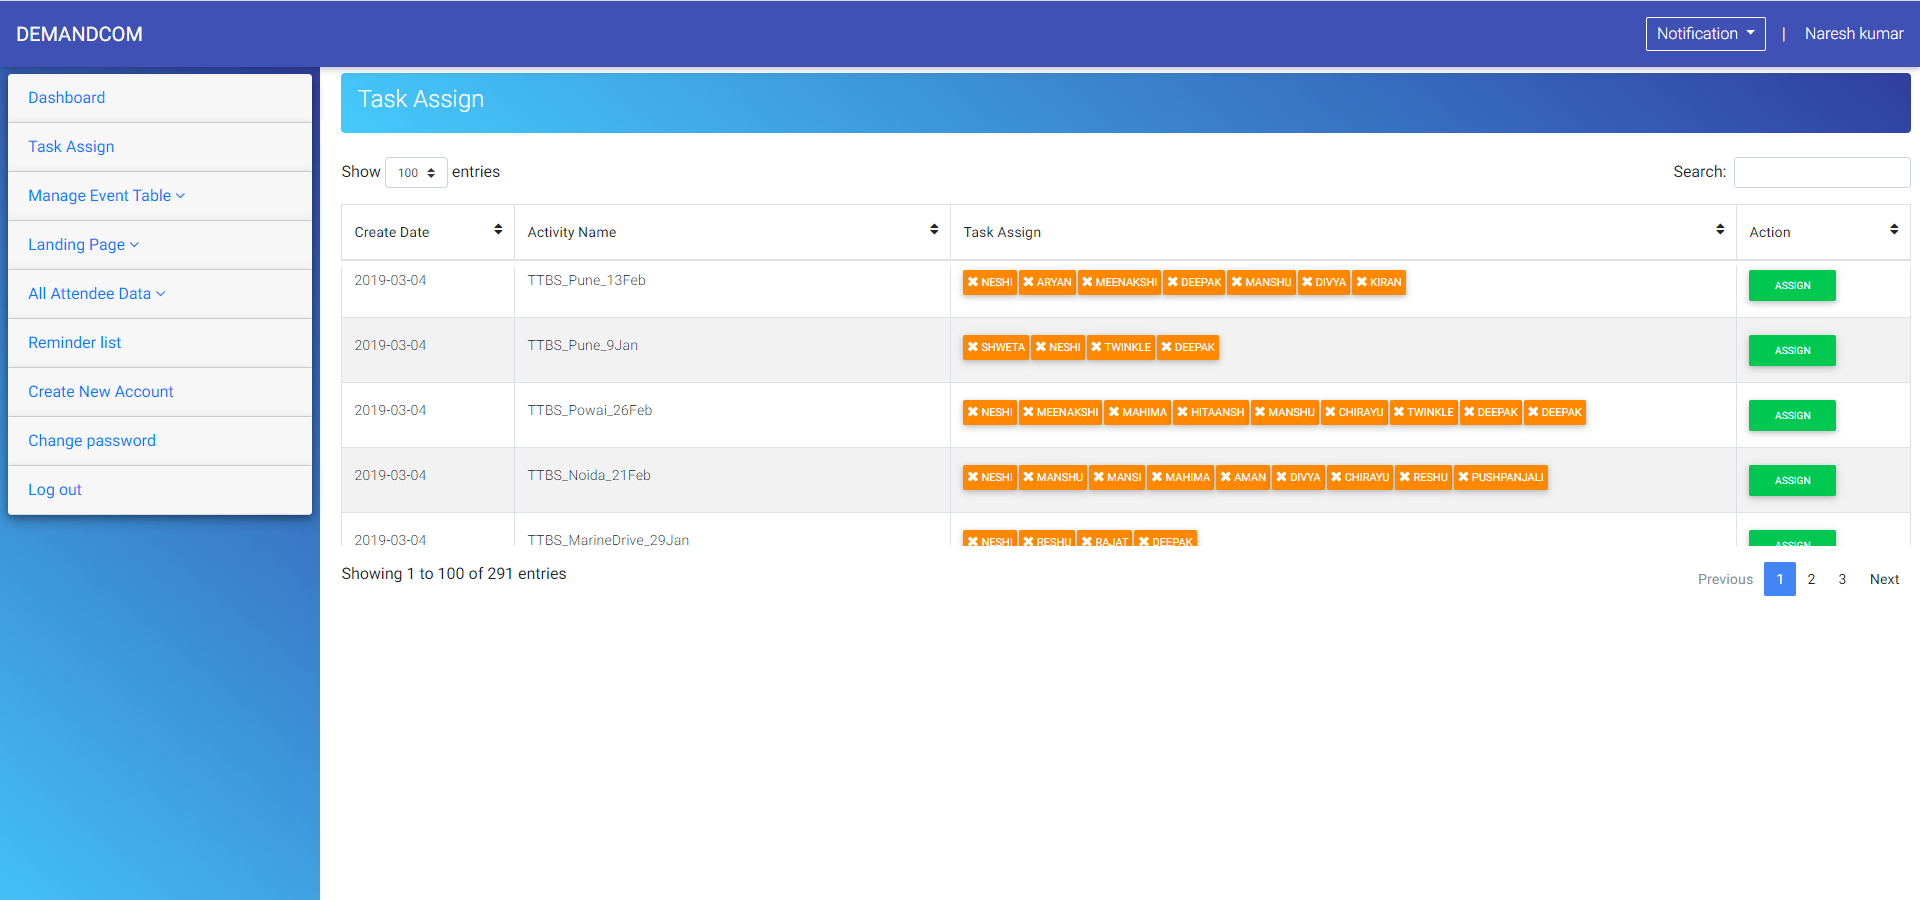The image size is (1920, 900).
Task: Remove AMAN tag from TTBS_Noida_21Feb row
Action: [x=1225, y=478]
